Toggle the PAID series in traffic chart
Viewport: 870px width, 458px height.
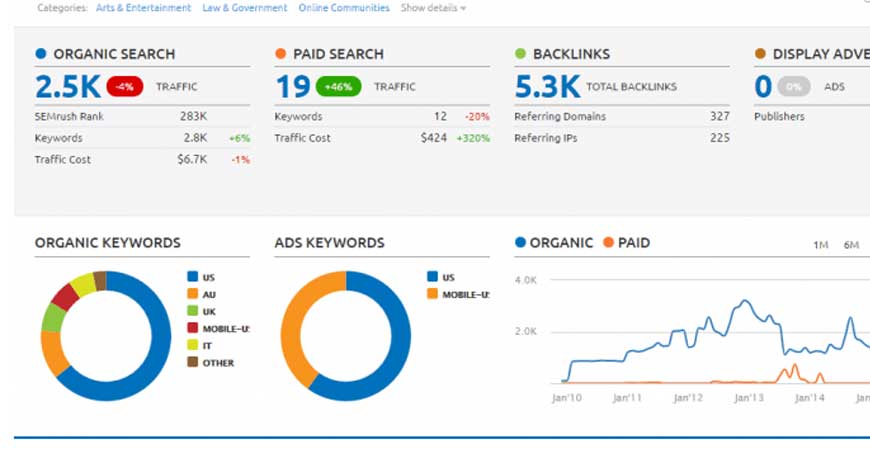(627, 243)
